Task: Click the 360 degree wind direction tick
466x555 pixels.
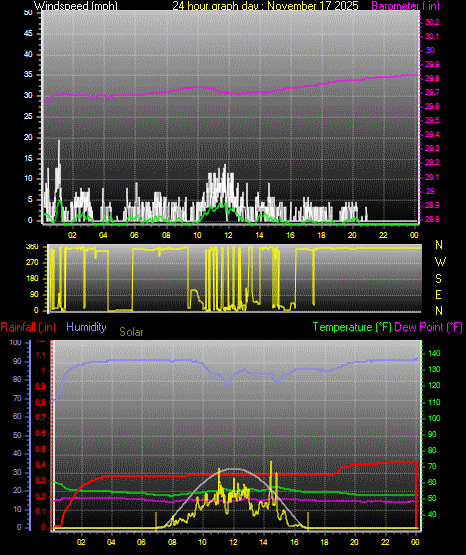Action: pyautogui.click(x=32, y=247)
